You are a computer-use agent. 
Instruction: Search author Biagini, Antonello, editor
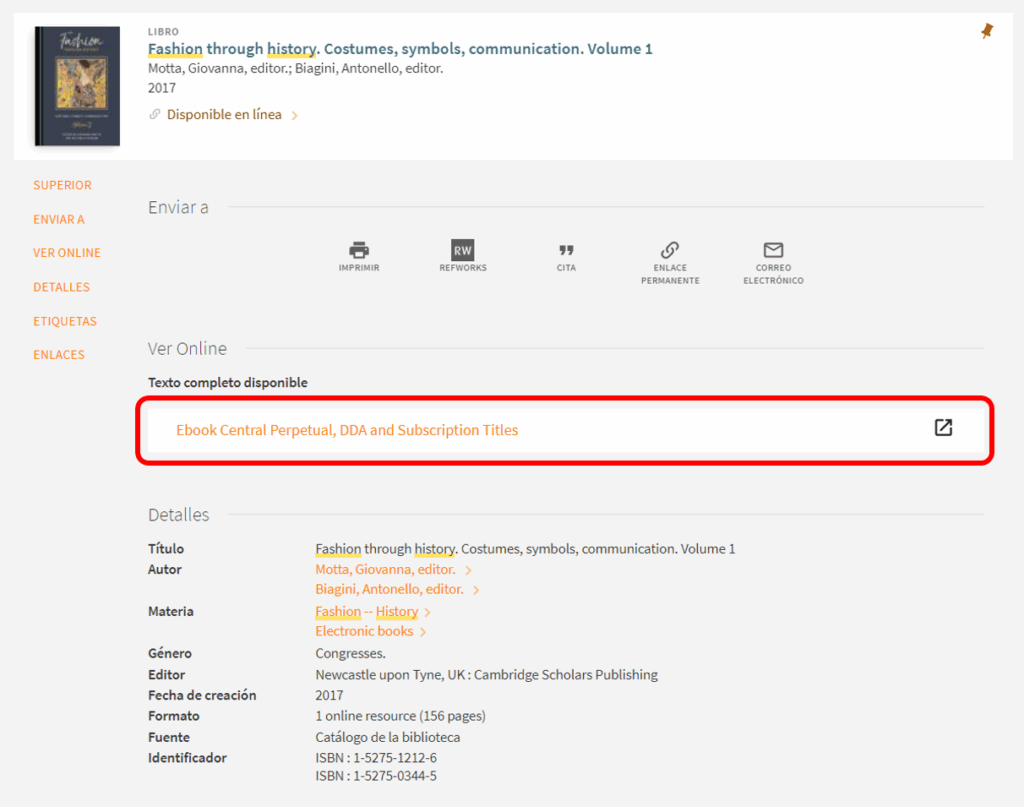point(389,590)
